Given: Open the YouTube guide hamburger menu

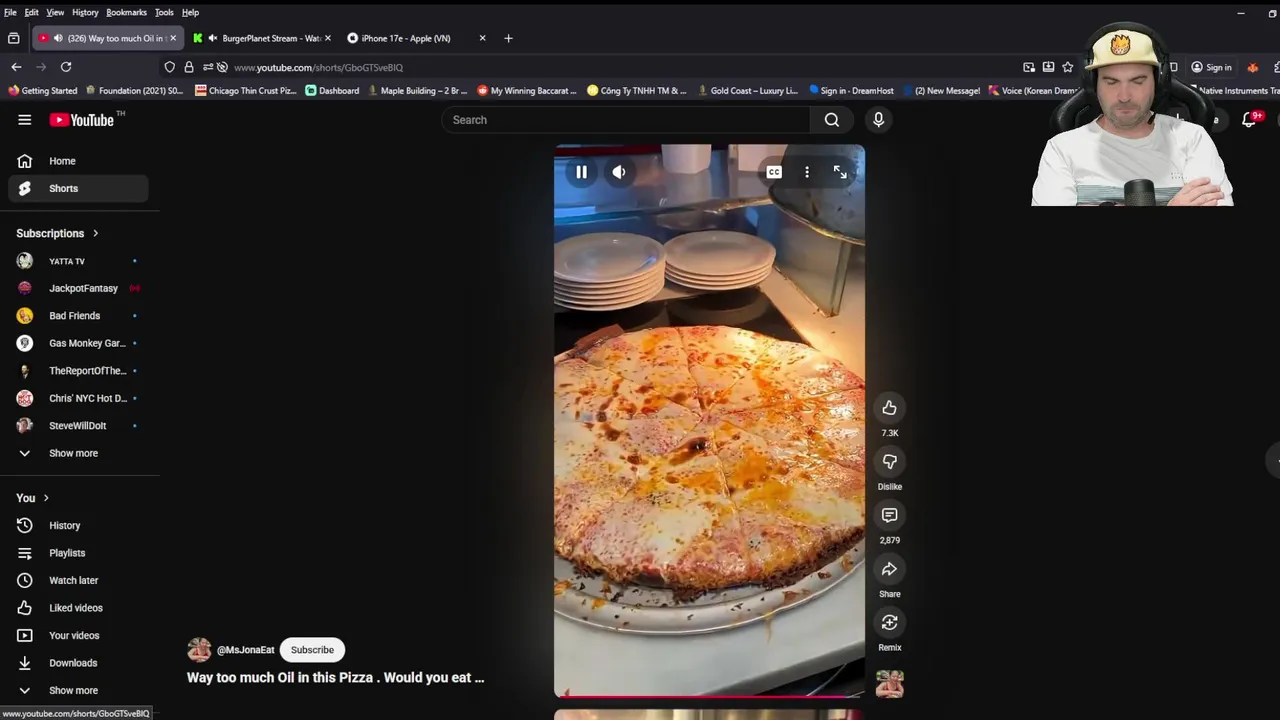Looking at the screenshot, I should pos(24,120).
